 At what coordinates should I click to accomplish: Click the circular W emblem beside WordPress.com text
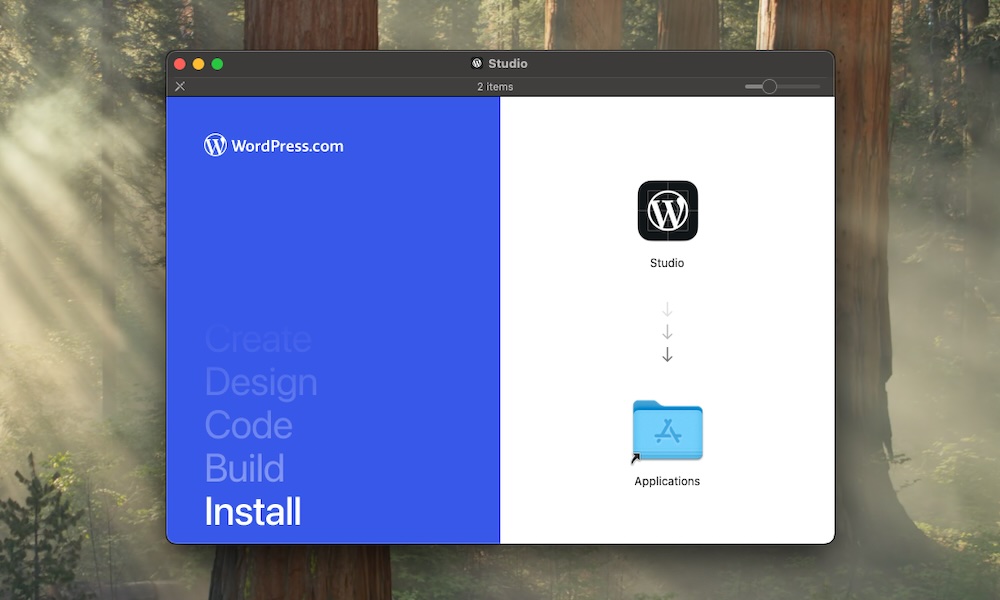215,145
